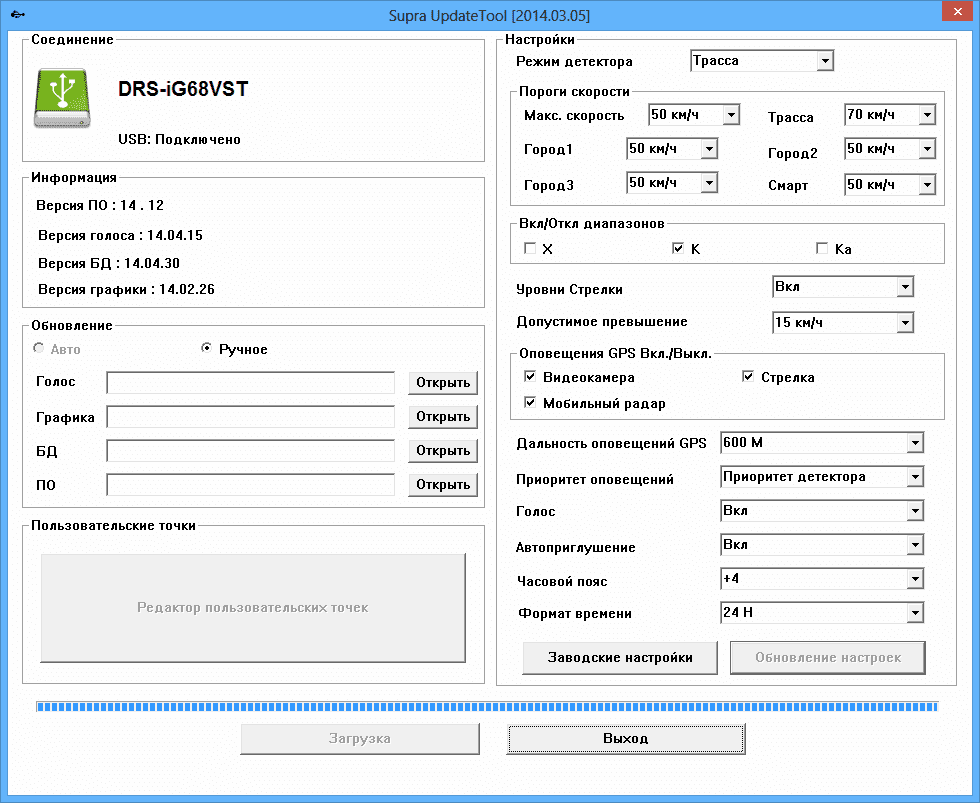The image size is (980, 803).
Task: Click Открыть button for Графика file
Action: coord(442,416)
